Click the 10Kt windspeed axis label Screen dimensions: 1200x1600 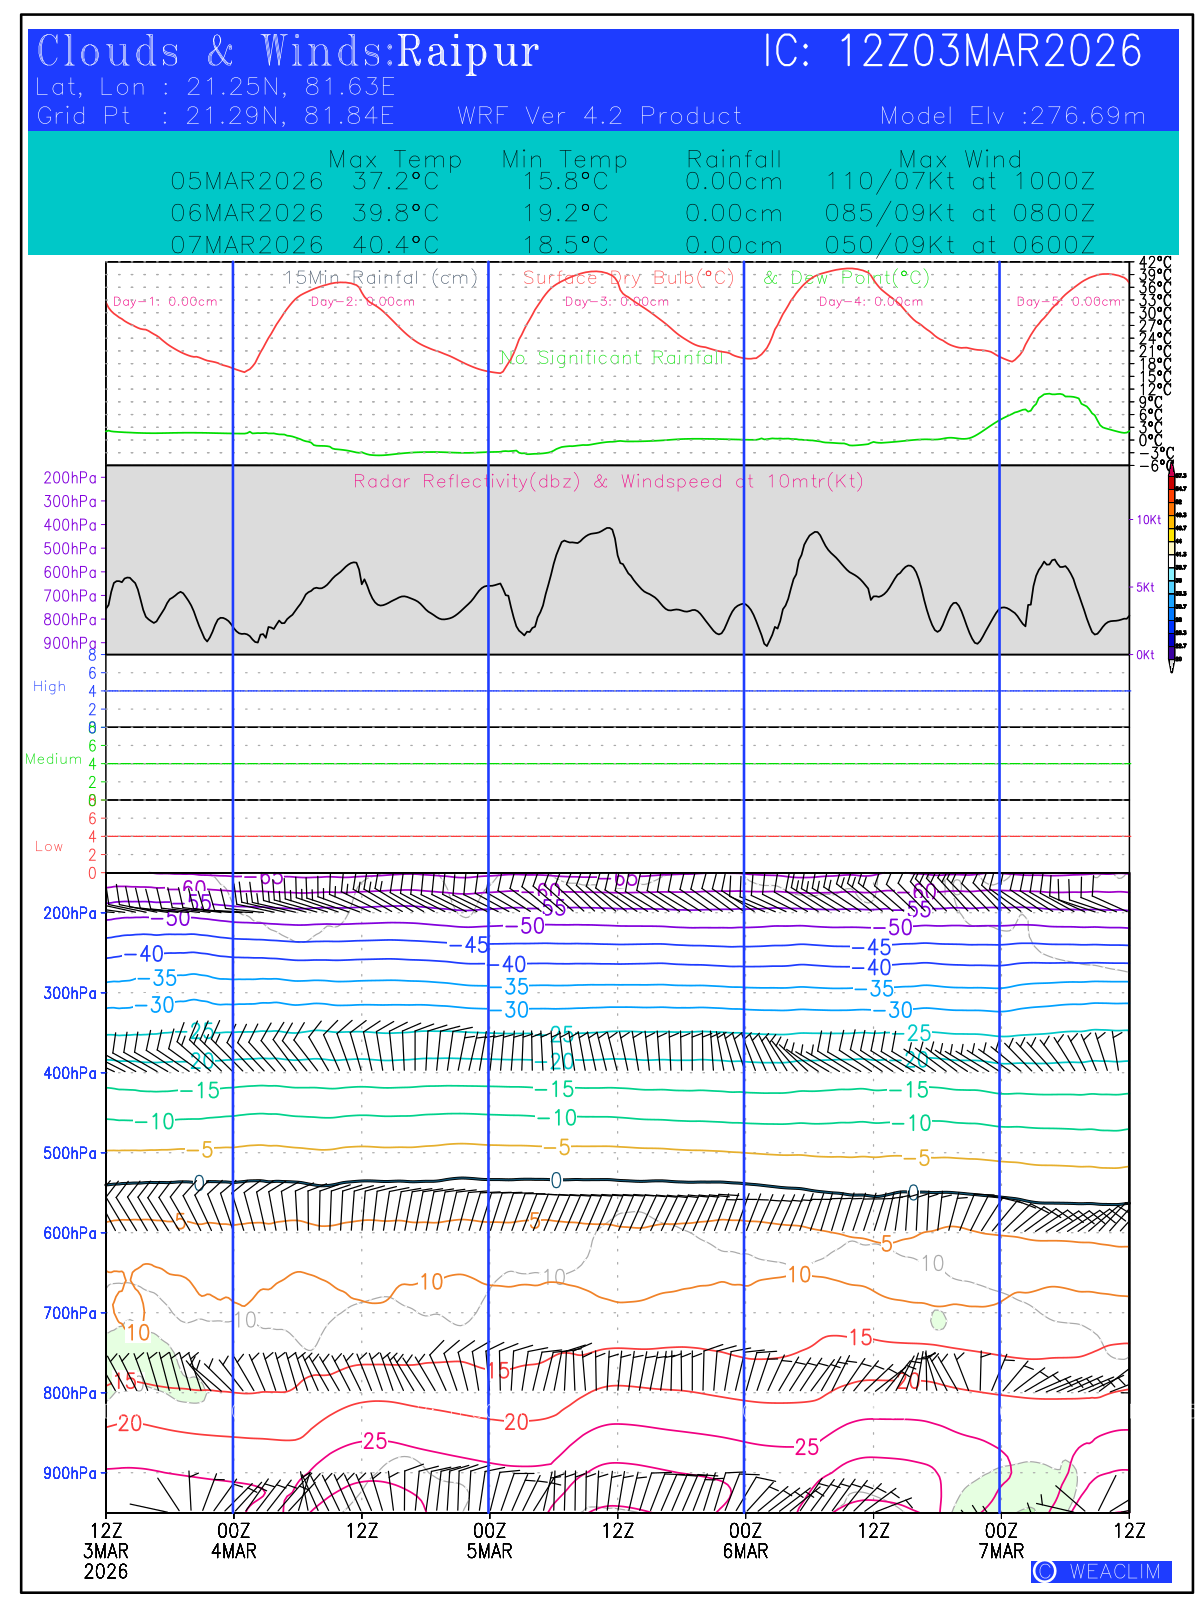[1148, 520]
